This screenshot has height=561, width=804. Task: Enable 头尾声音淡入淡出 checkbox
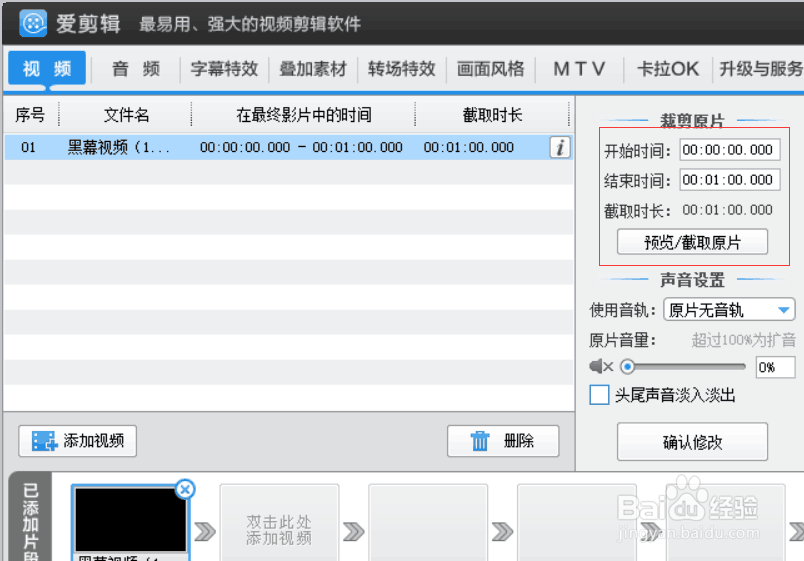(x=599, y=395)
